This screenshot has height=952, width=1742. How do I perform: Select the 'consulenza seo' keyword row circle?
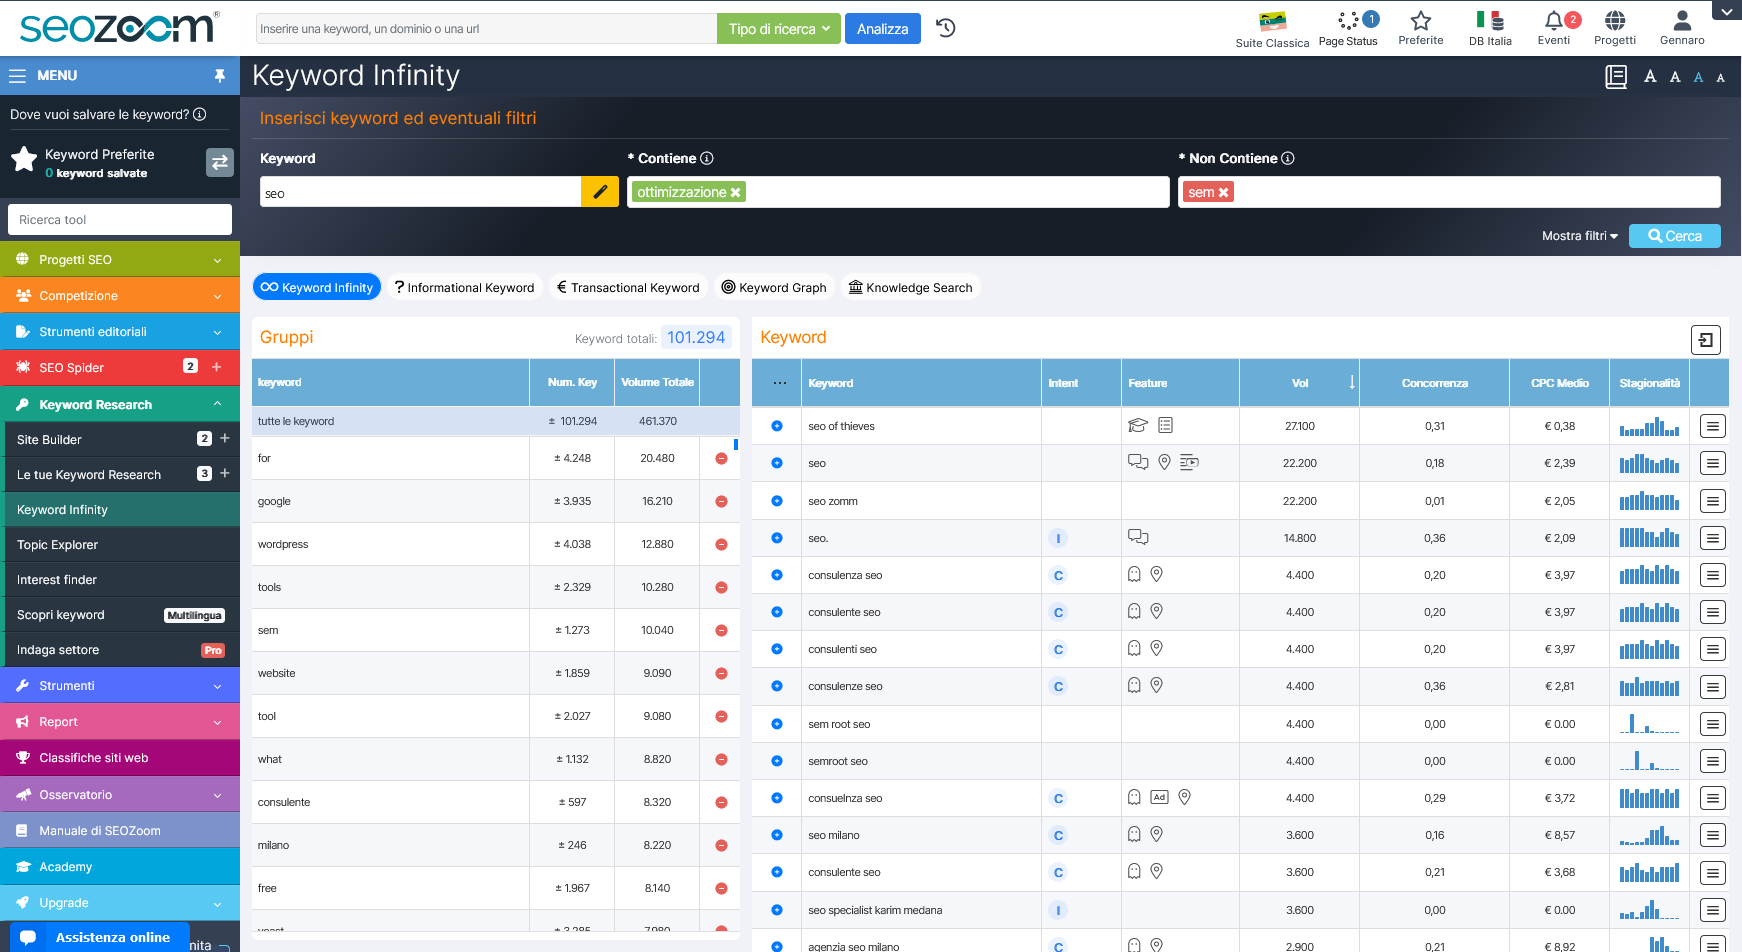tap(777, 575)
